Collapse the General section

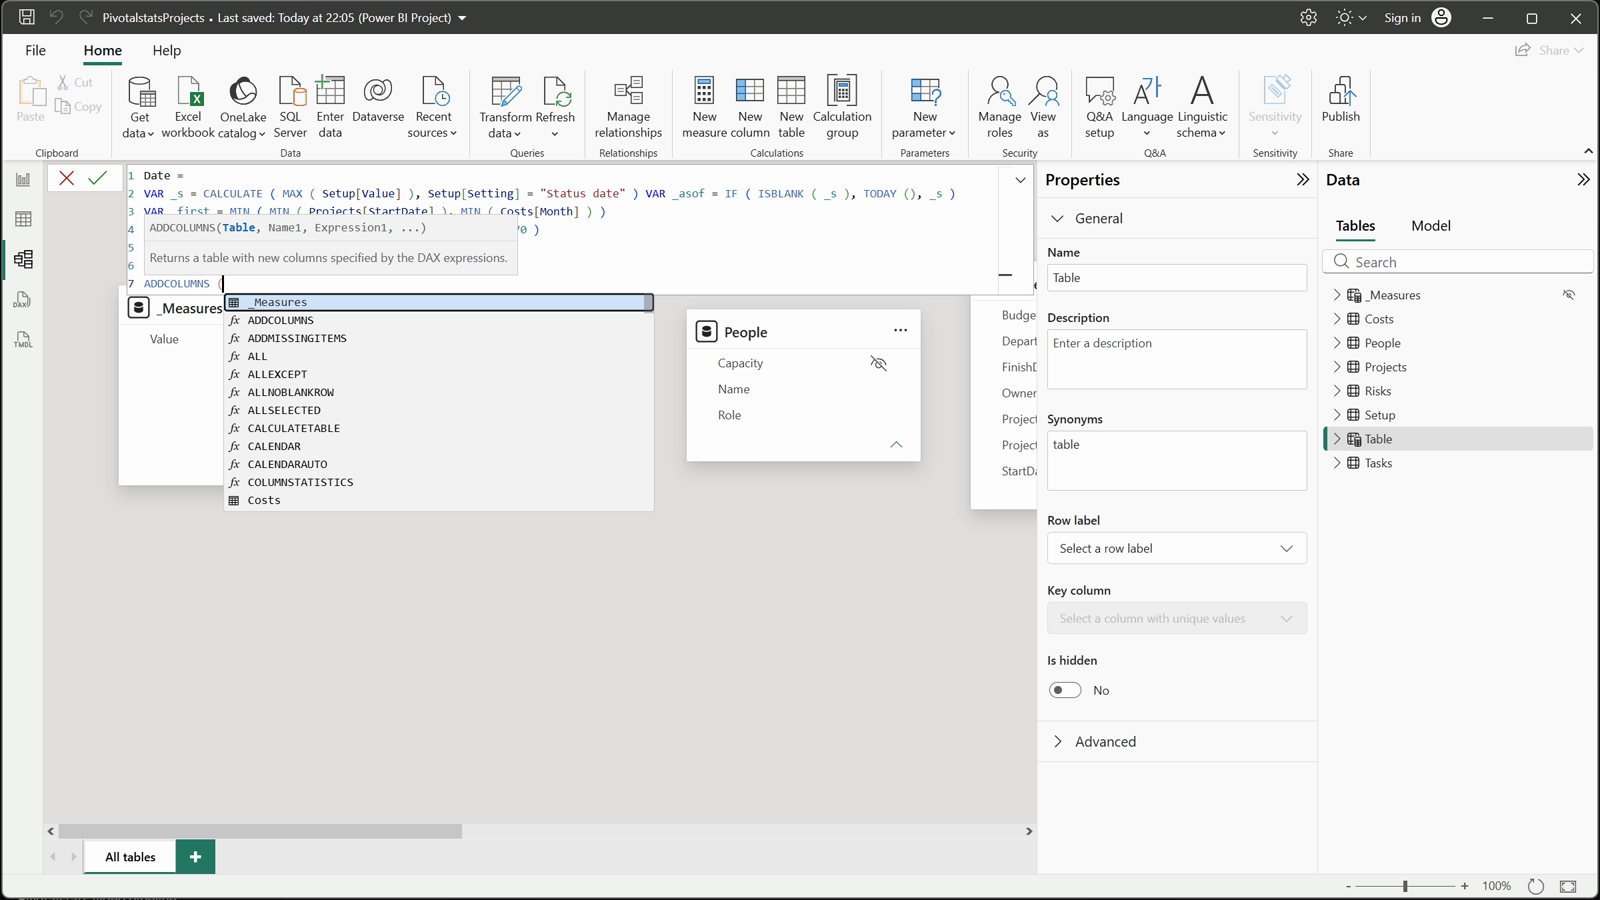[1058, 218]
